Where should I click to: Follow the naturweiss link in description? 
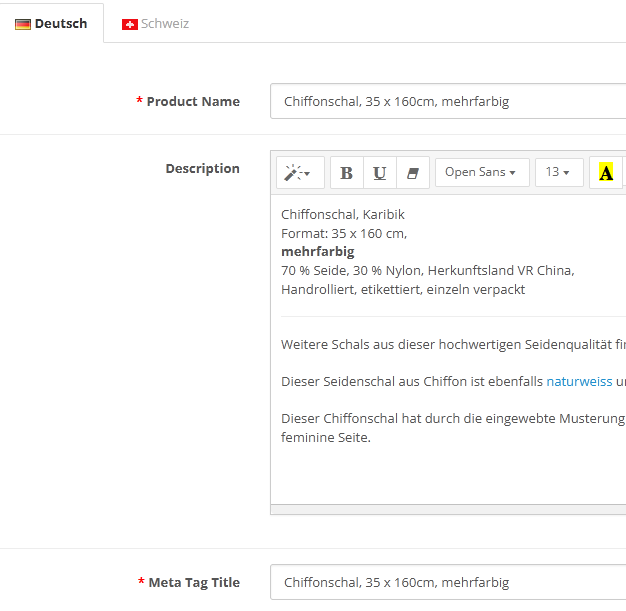tap(579, 382)
